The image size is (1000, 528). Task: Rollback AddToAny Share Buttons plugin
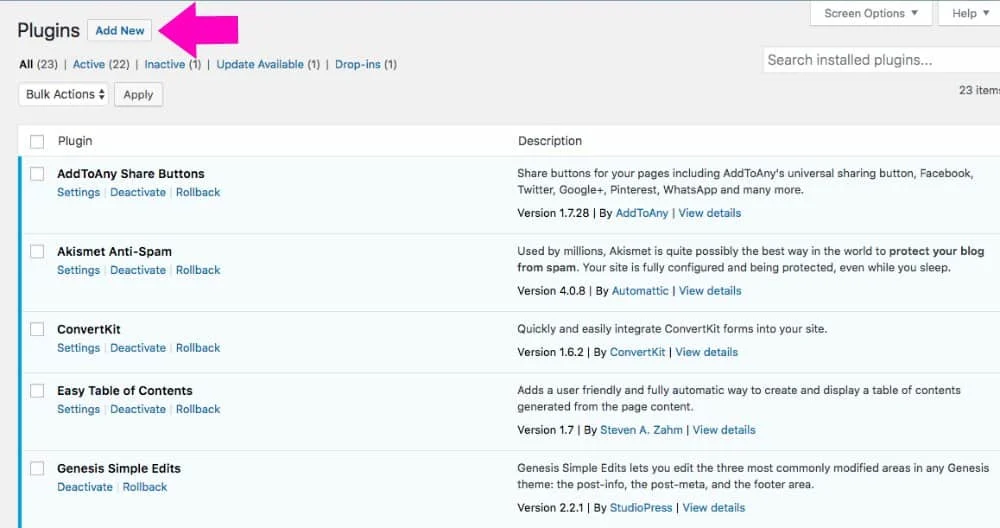click(198, 193)
